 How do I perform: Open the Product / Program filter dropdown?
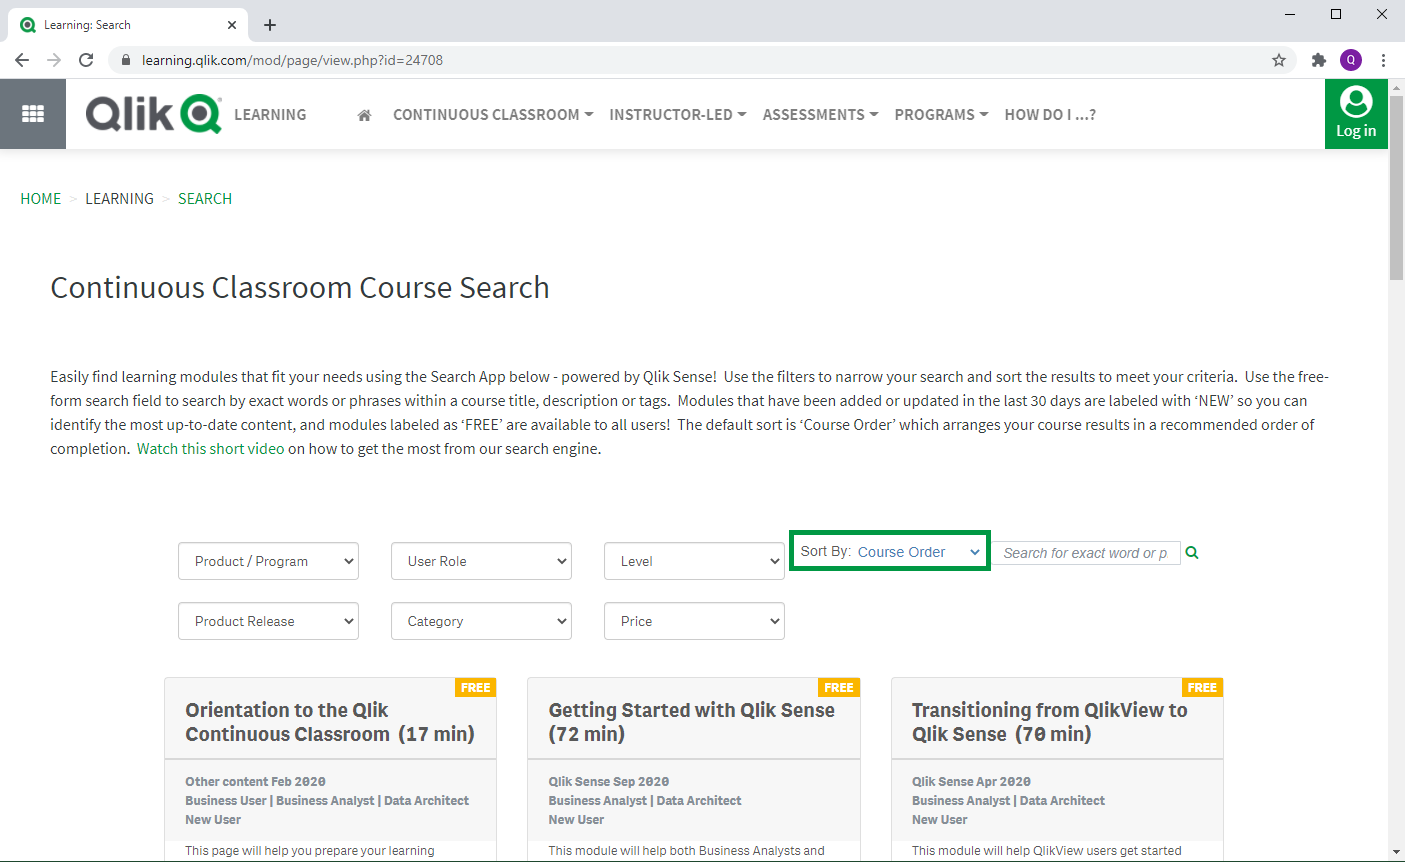(x=268, y=561)
